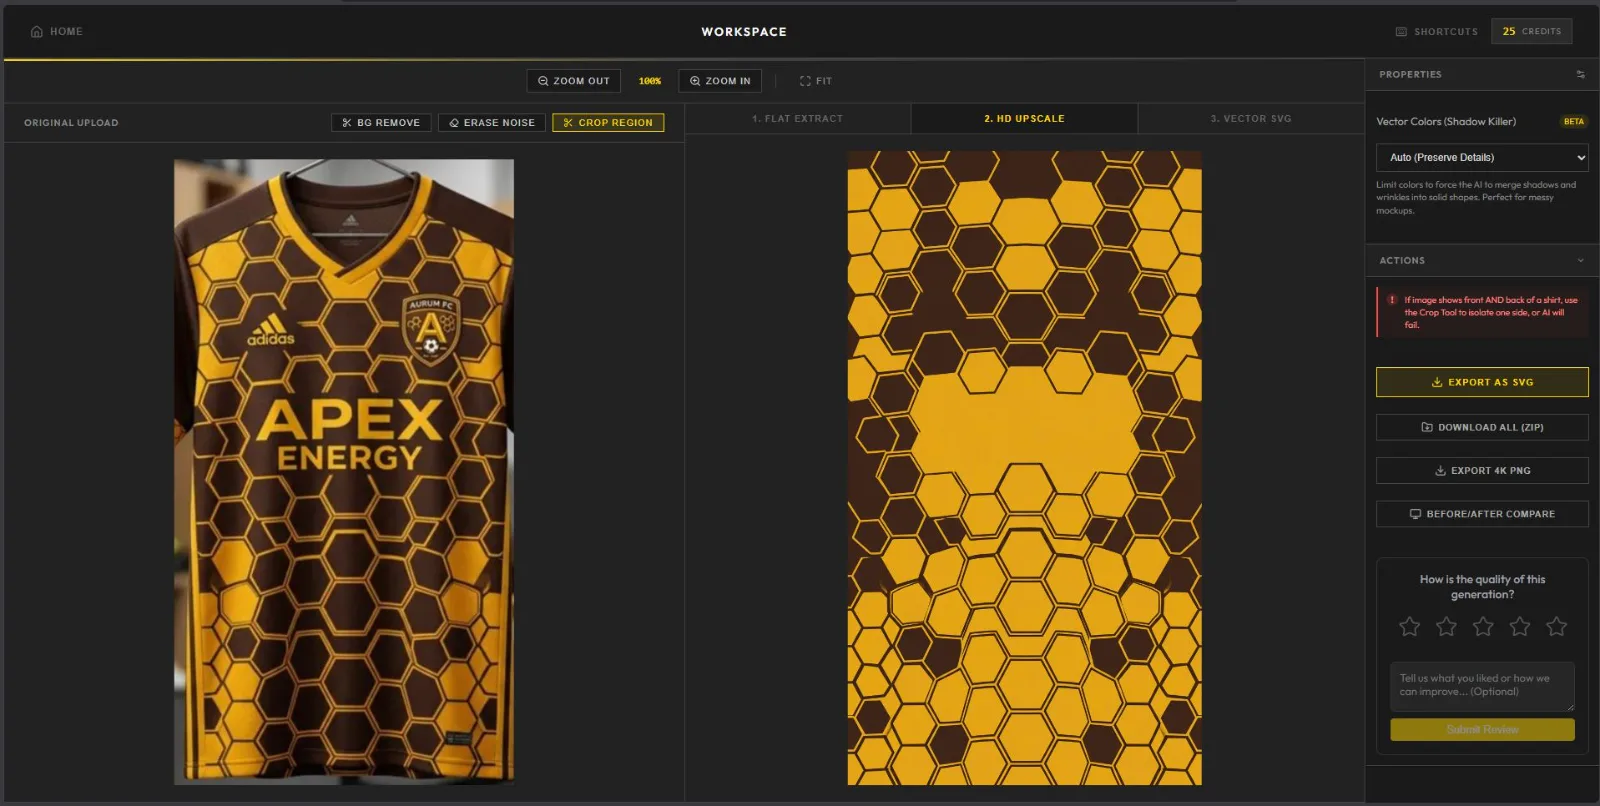
Task: Click the red crop warning notice
Action: (x=1482, y=312)
